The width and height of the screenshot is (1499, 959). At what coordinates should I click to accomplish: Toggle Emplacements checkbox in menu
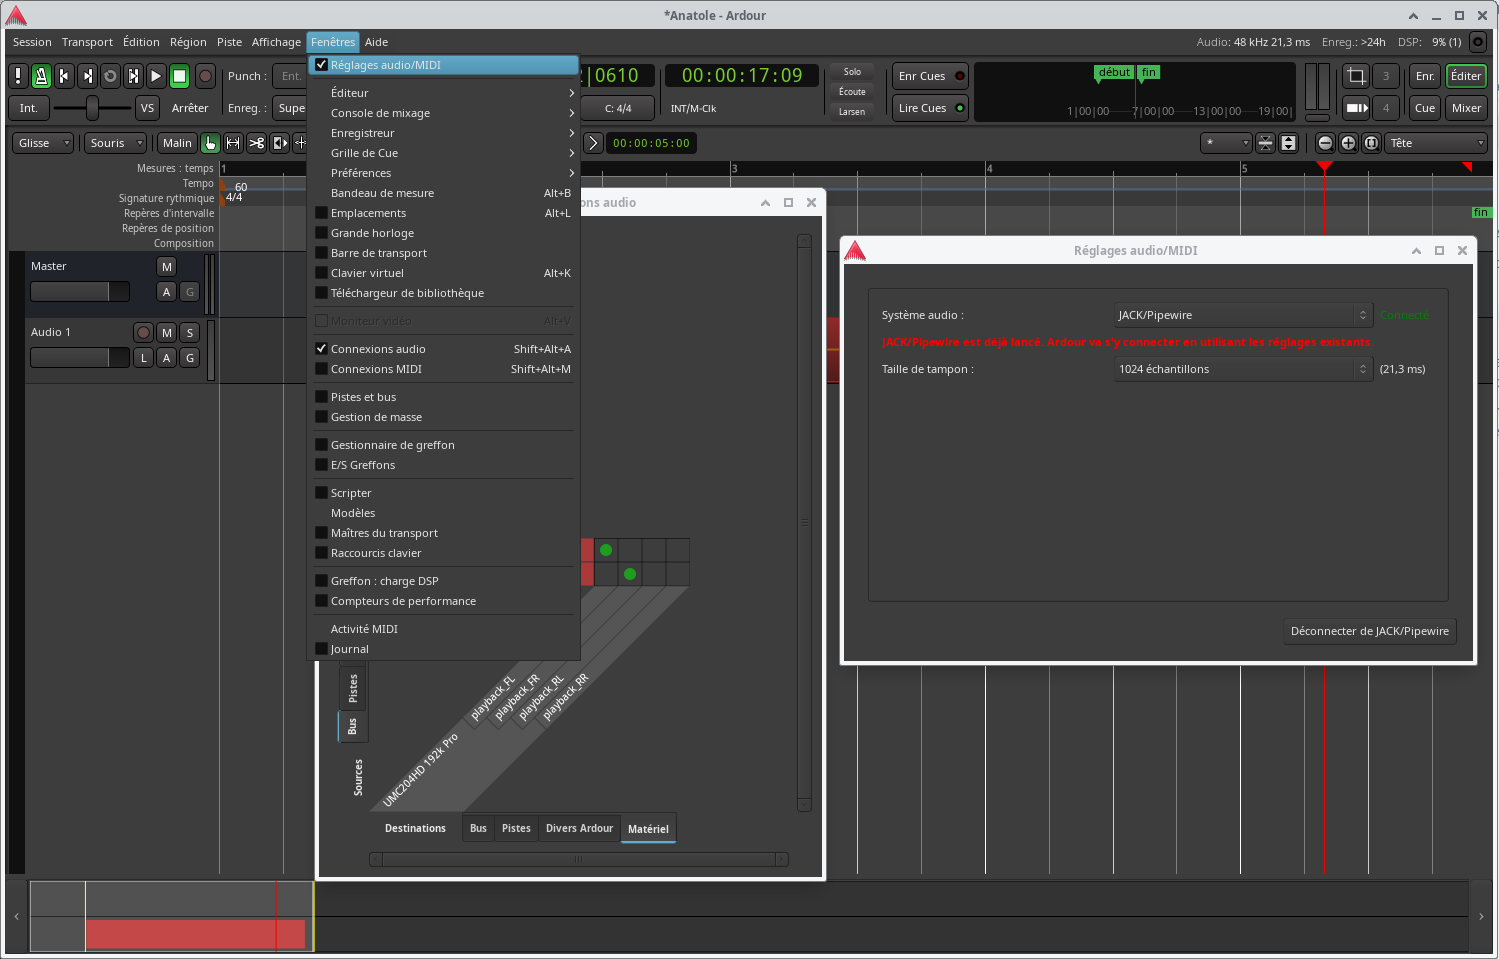coord(321,213)
